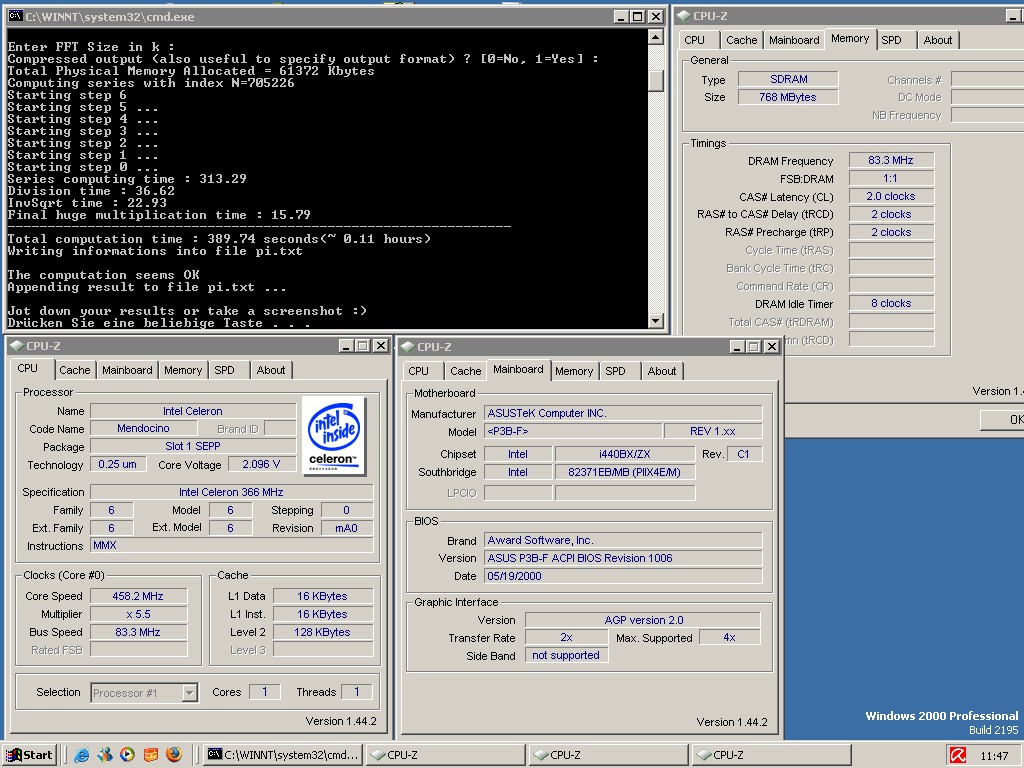Click CAS# Latency value '2.0 clocks'
The height and width of the screenshot is (768, 1024).
click(x=891, y=196)
